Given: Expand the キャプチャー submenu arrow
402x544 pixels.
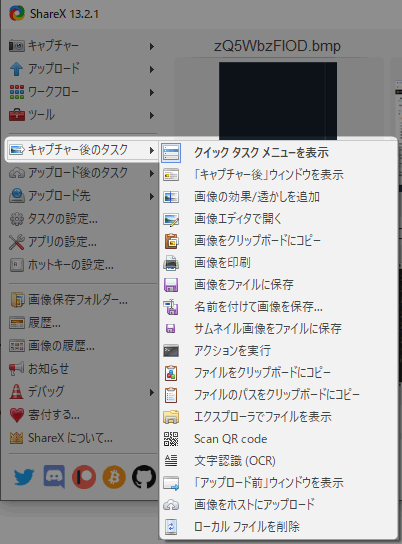Looking at the screenshot, I should [152, 46].
